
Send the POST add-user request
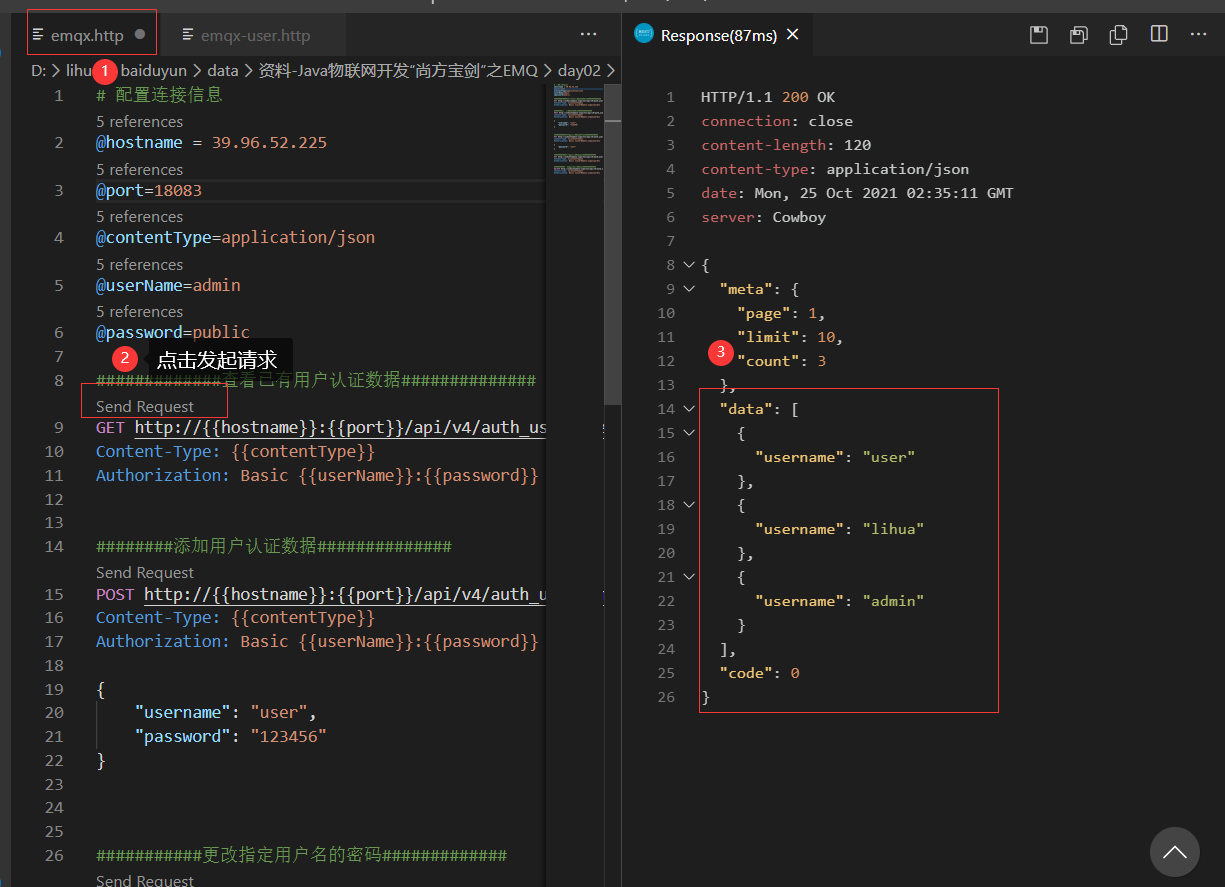(x=145, y=572)
